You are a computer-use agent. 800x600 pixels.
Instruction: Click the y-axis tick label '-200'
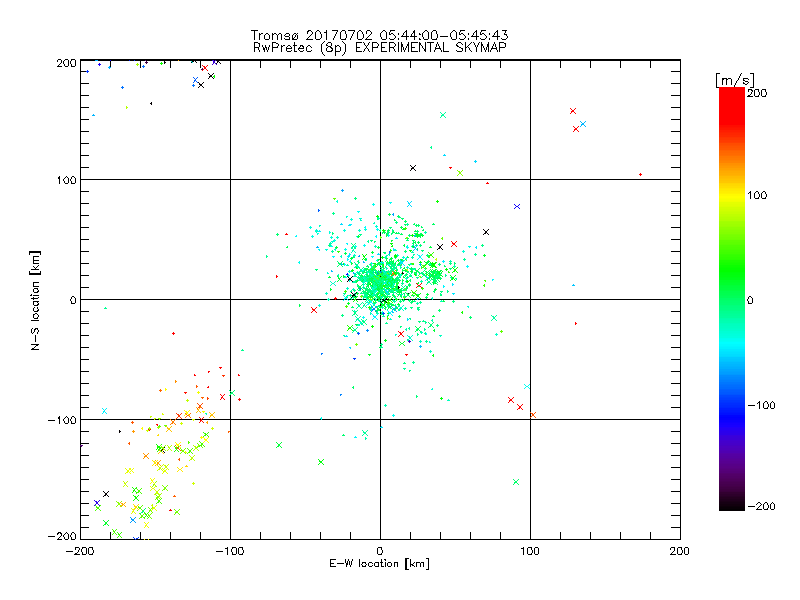62,537
